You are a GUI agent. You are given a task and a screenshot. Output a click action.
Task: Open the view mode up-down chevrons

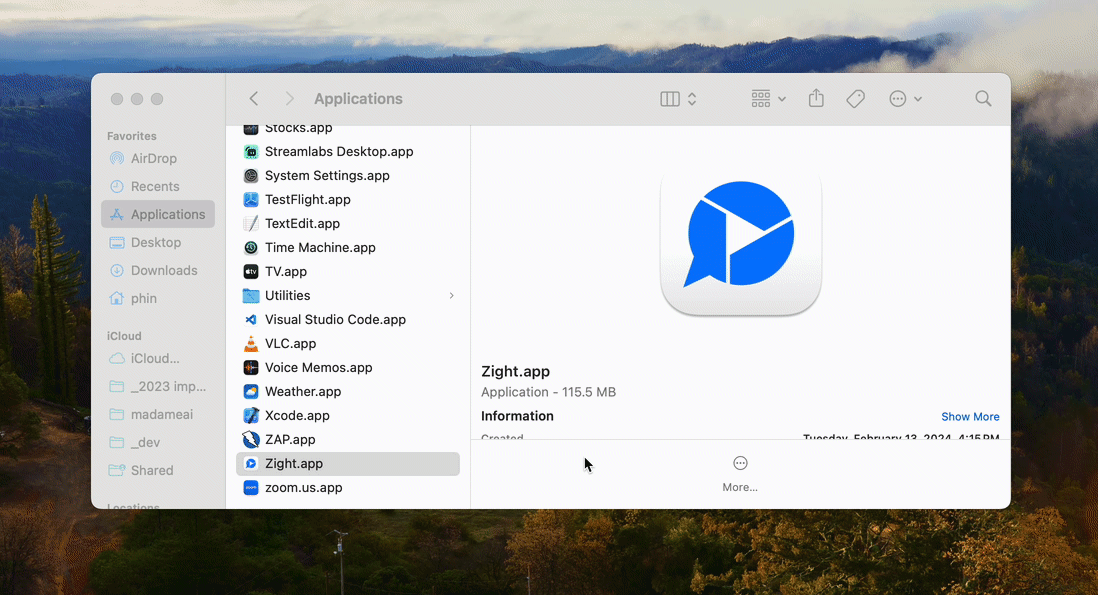pyautogui.click(x=692, y=99)
